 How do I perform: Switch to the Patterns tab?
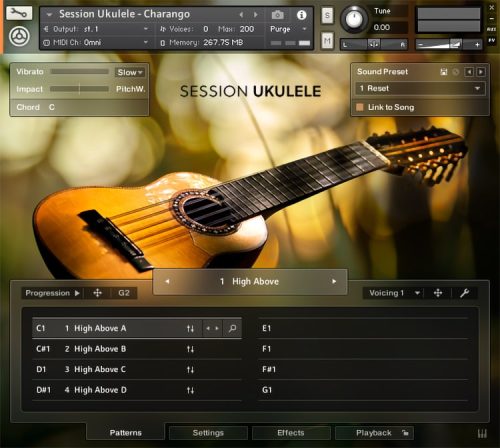[x=126, y=433]
